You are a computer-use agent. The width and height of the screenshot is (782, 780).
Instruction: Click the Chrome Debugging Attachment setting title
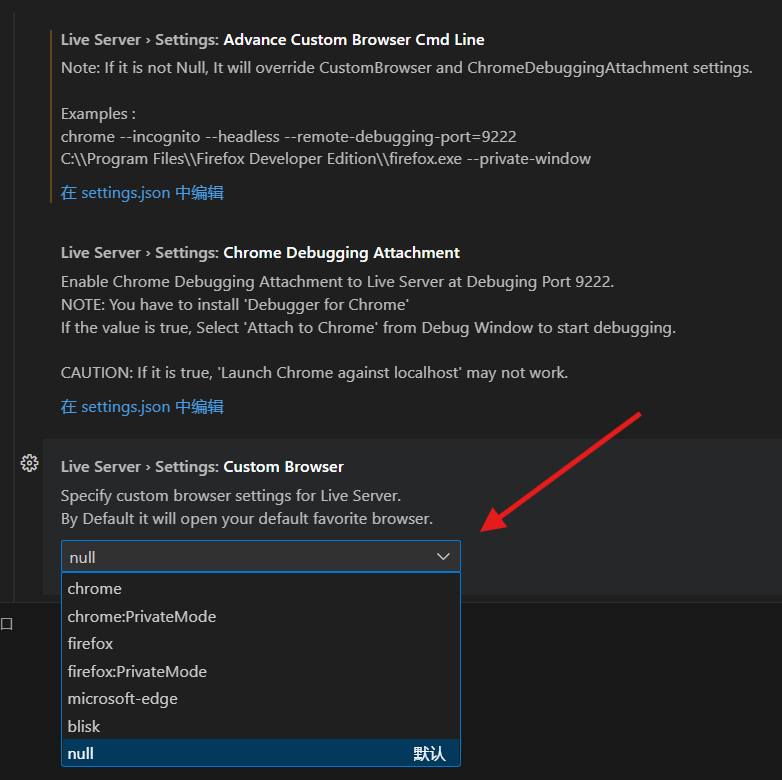pos(260,253)
